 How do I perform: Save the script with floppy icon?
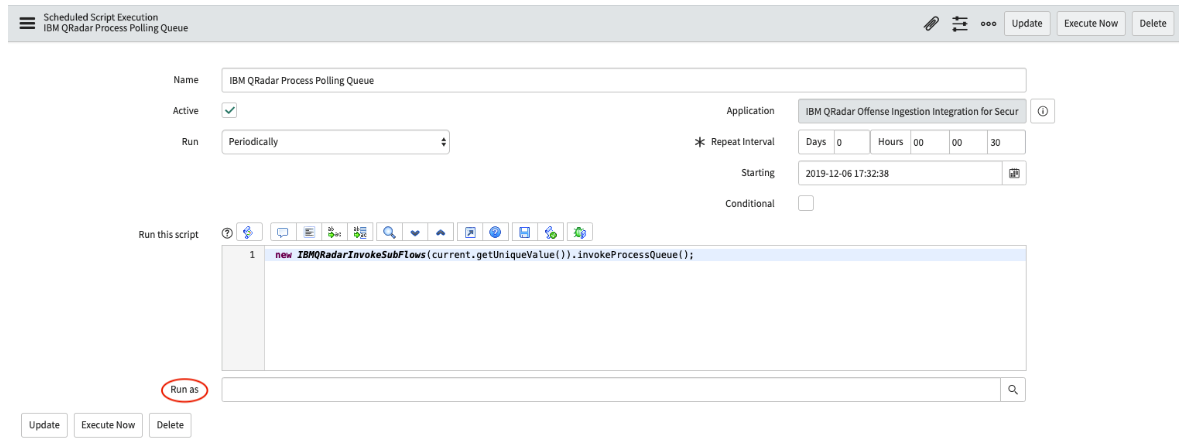(525, 232)
